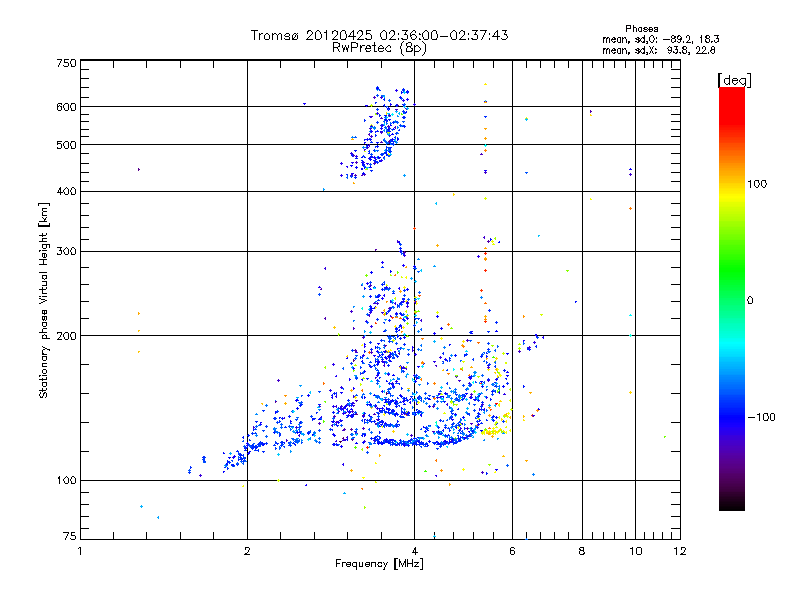Click the x-axis tick label '10'
This screenshot has width=800, height=600.
pos(636,551)
